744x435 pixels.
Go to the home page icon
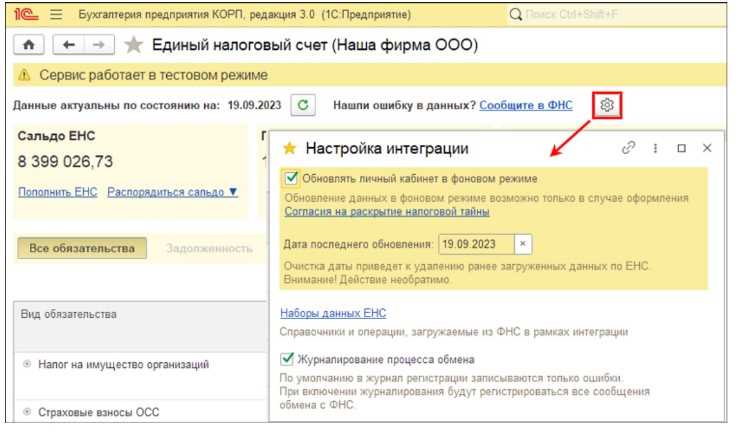(29, 45)
